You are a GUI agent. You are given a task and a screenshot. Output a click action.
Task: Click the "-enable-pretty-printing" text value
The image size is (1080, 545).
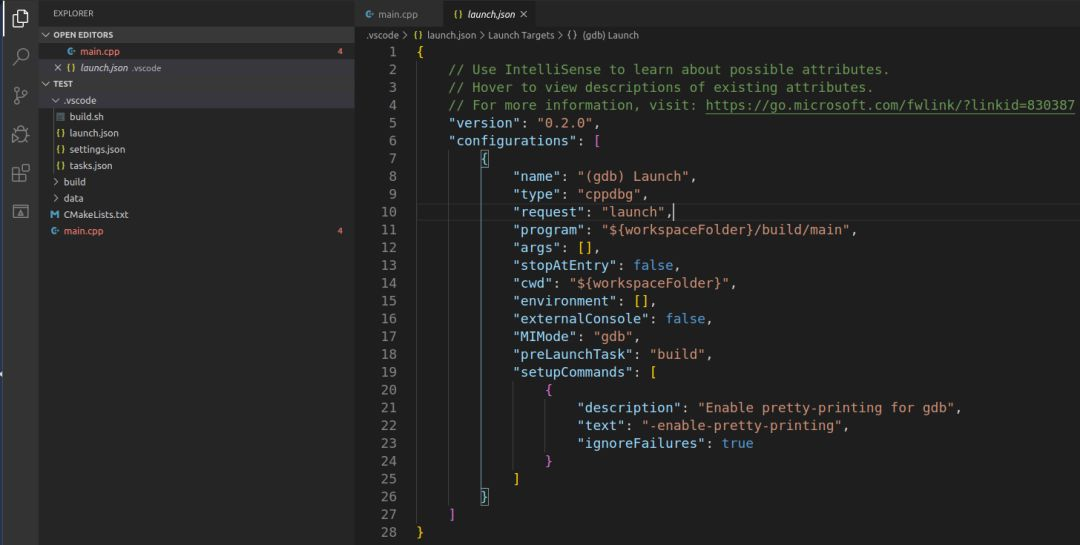click(x=742, y=425)
